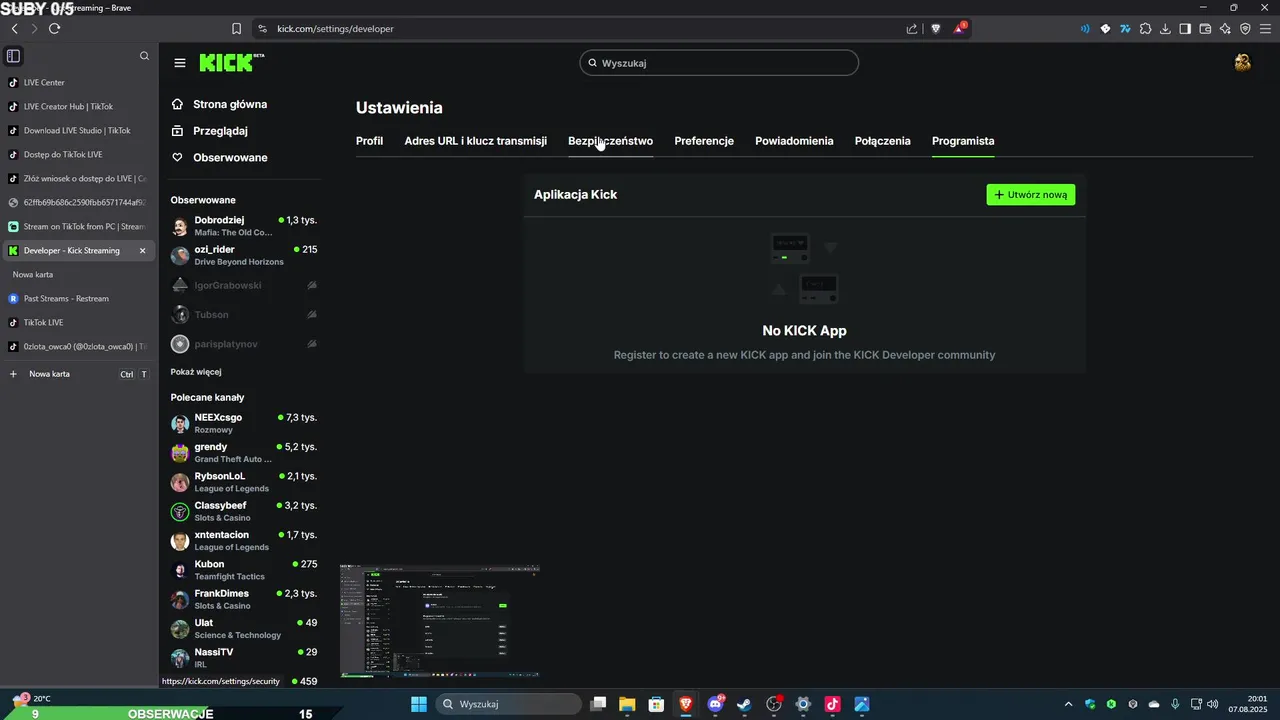Toggle vertical tabs panel icon

pyautogui.click(x=13, y=56)
